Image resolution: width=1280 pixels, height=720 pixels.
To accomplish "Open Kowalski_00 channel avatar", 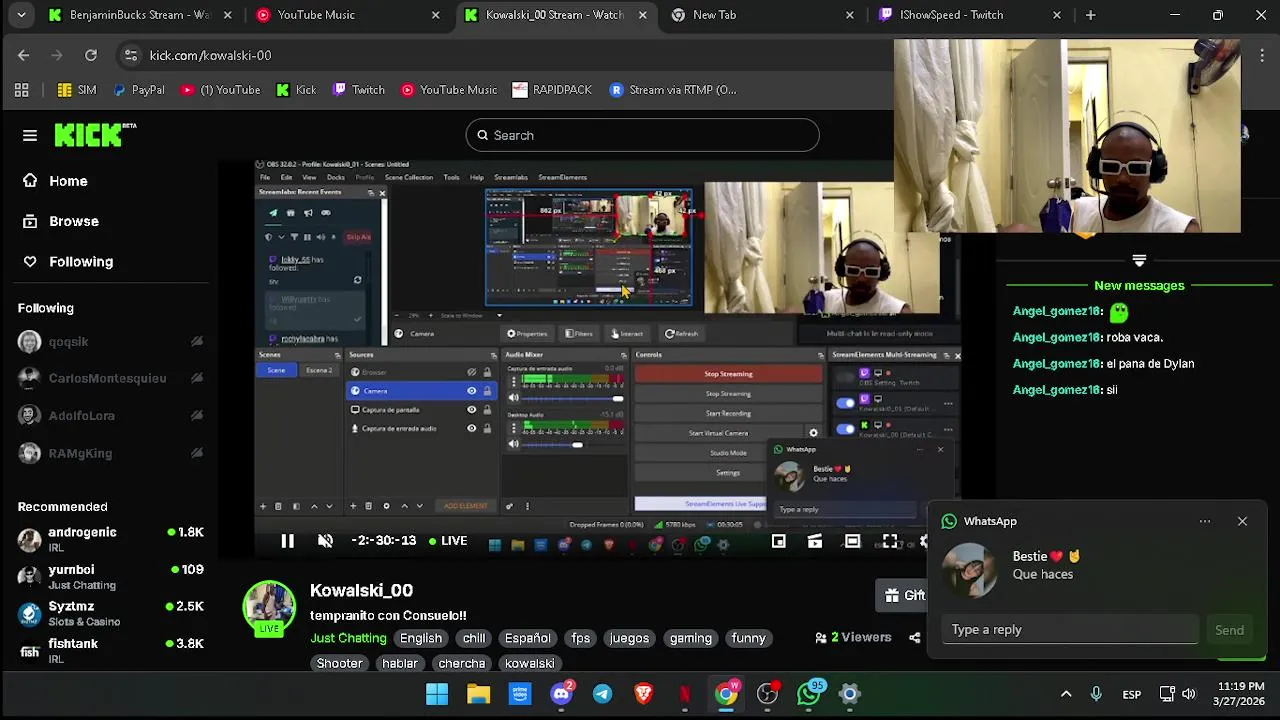I will [269, 608].
